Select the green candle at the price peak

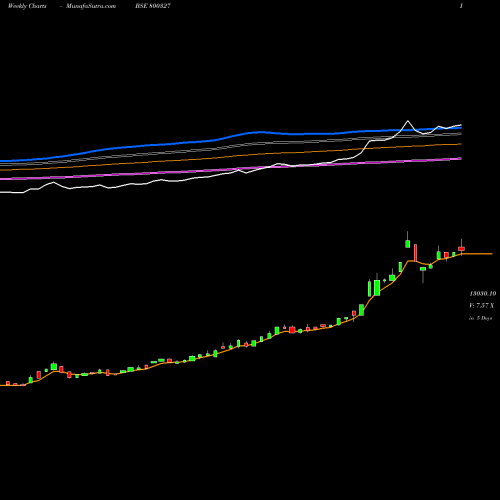click(x=407, y=243)
